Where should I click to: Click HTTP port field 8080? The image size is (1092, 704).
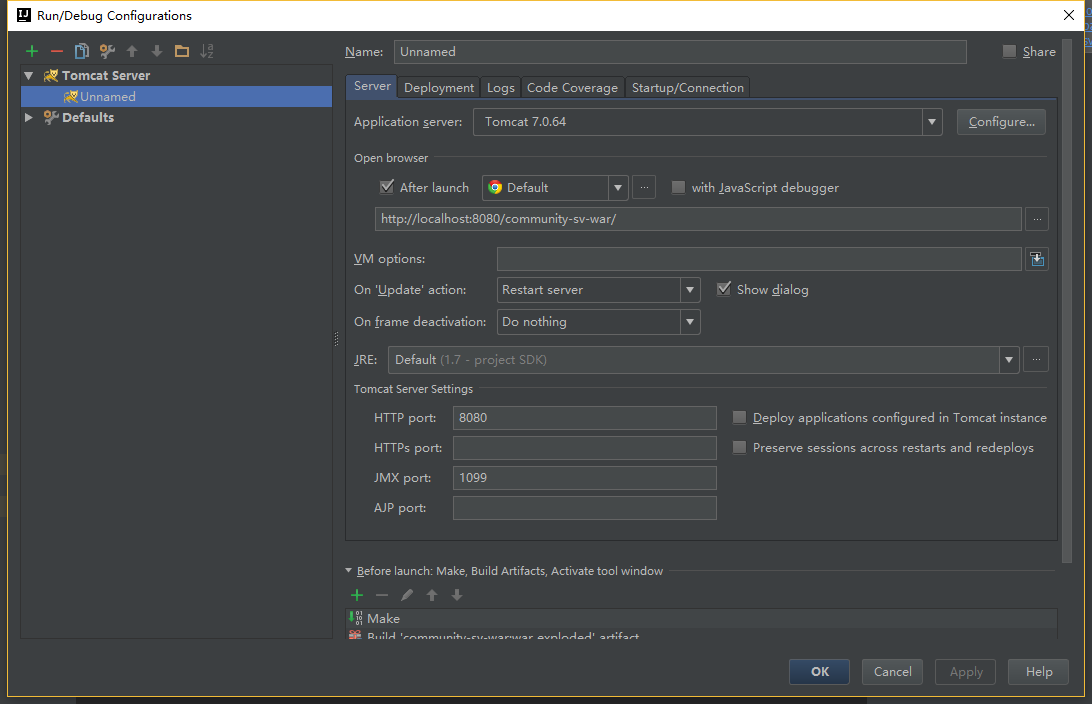coord(585,418)
